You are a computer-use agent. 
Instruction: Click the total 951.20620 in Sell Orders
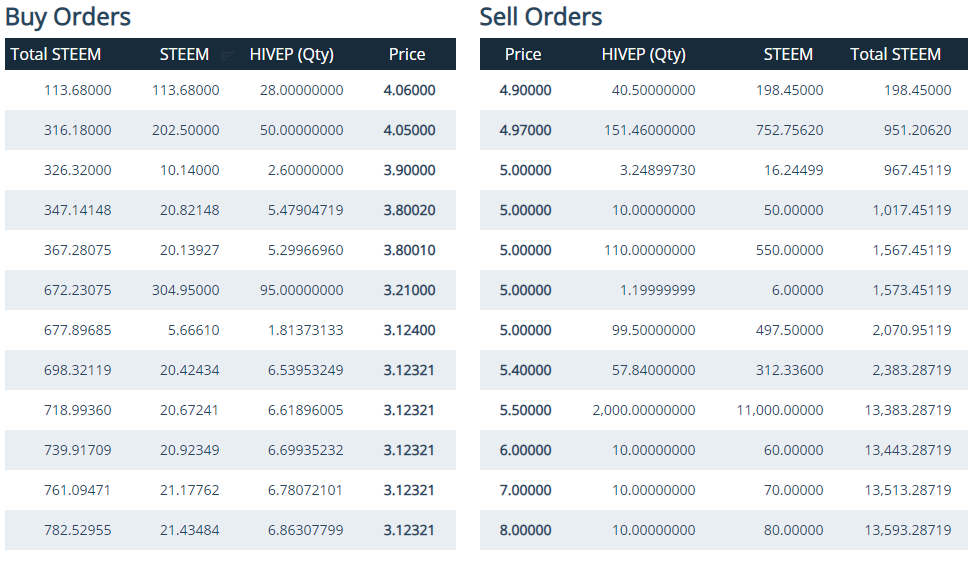point(917,130)
